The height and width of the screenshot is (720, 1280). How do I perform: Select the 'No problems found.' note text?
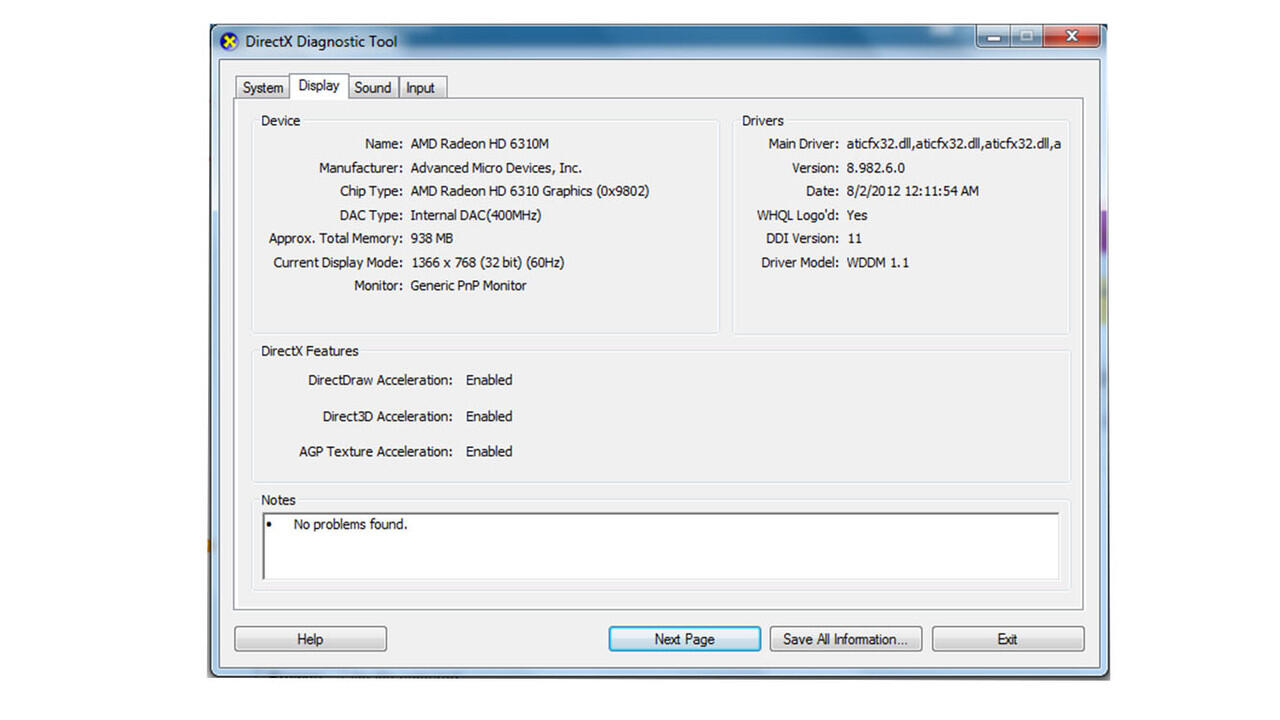tap(350, 524)
